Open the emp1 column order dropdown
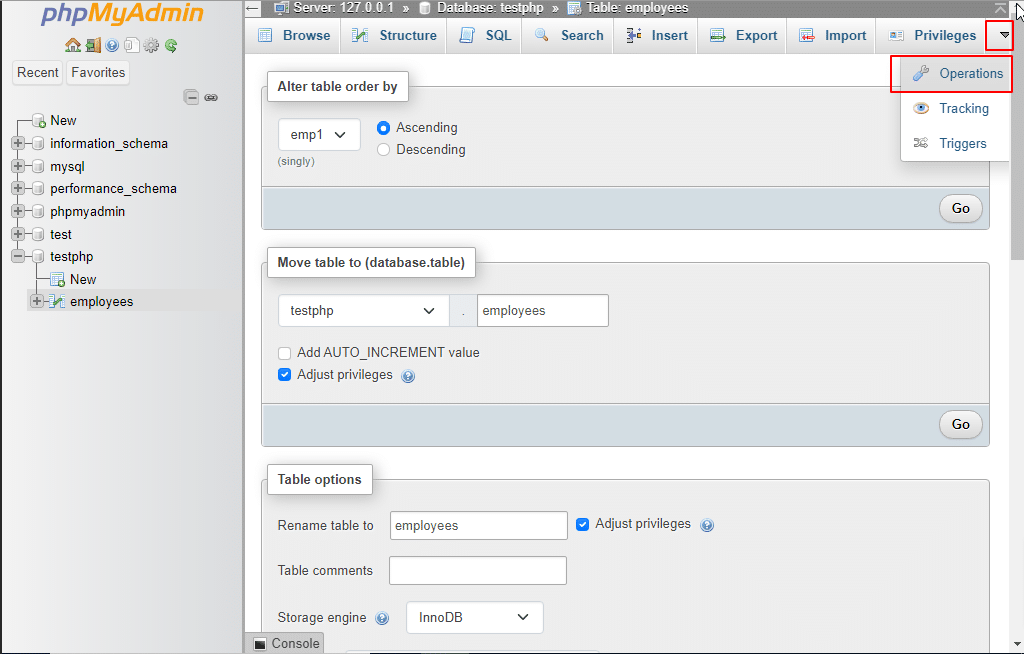Image resolution: width=1024 pixels, height=654 pixels. click(x=319, y=135)
